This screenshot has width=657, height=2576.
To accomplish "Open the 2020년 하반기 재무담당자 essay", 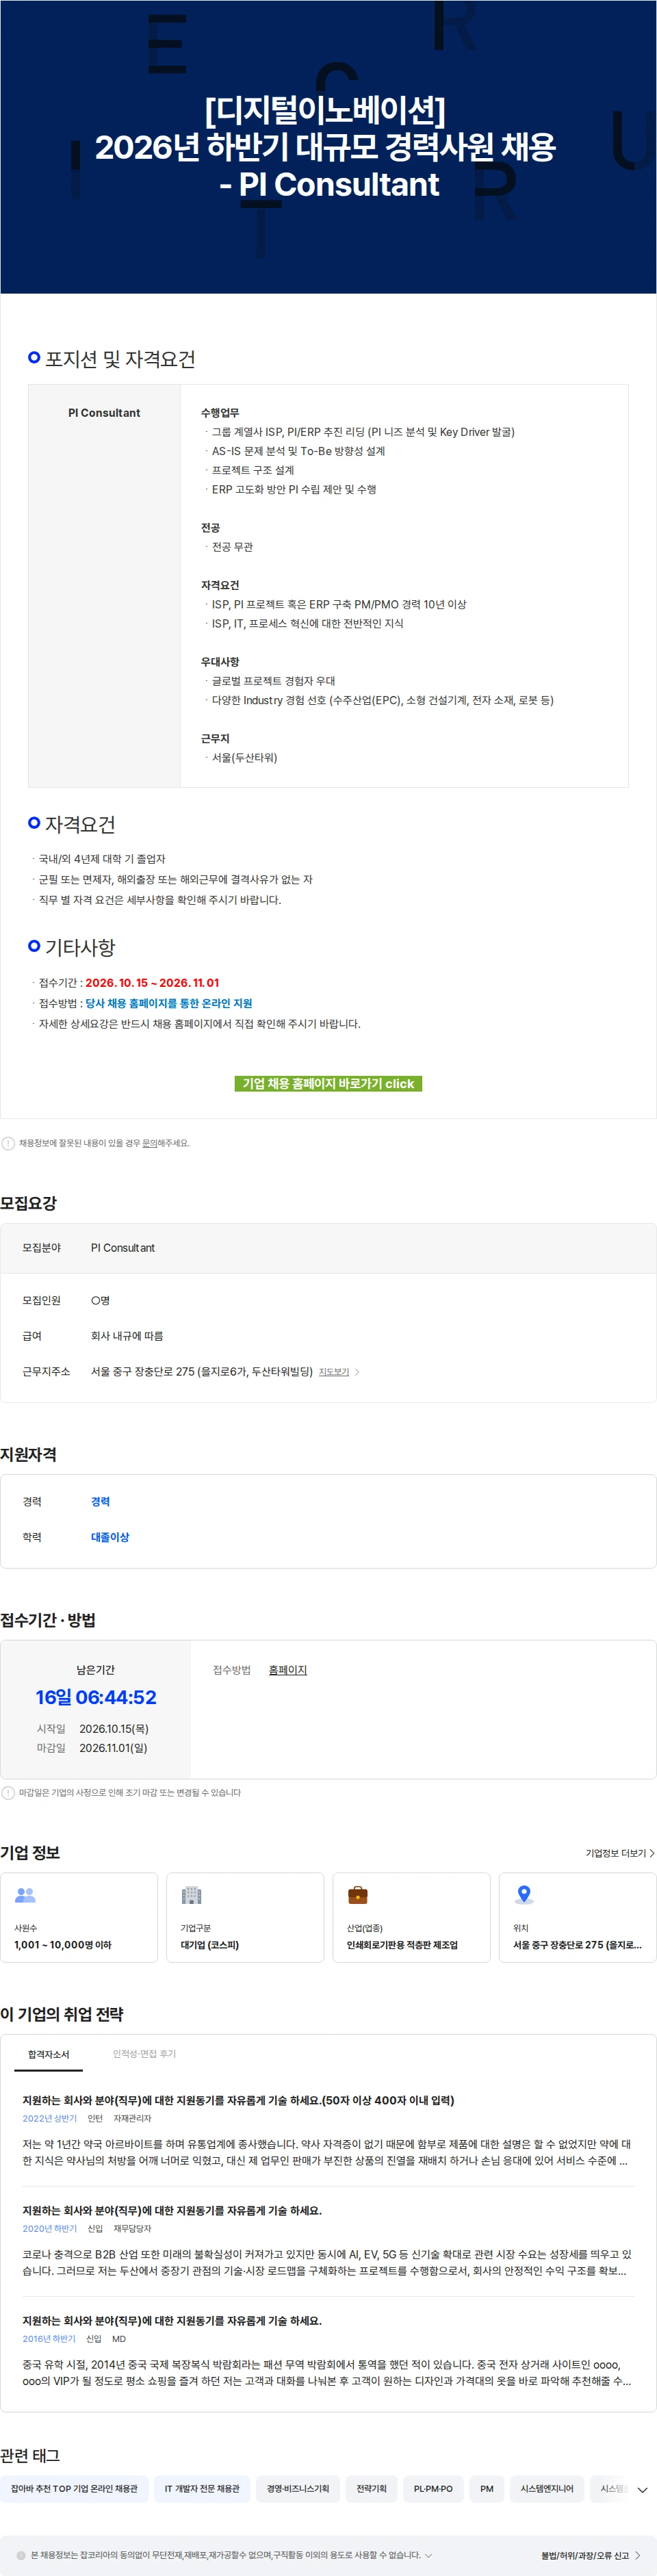I will click(328, 2243).
